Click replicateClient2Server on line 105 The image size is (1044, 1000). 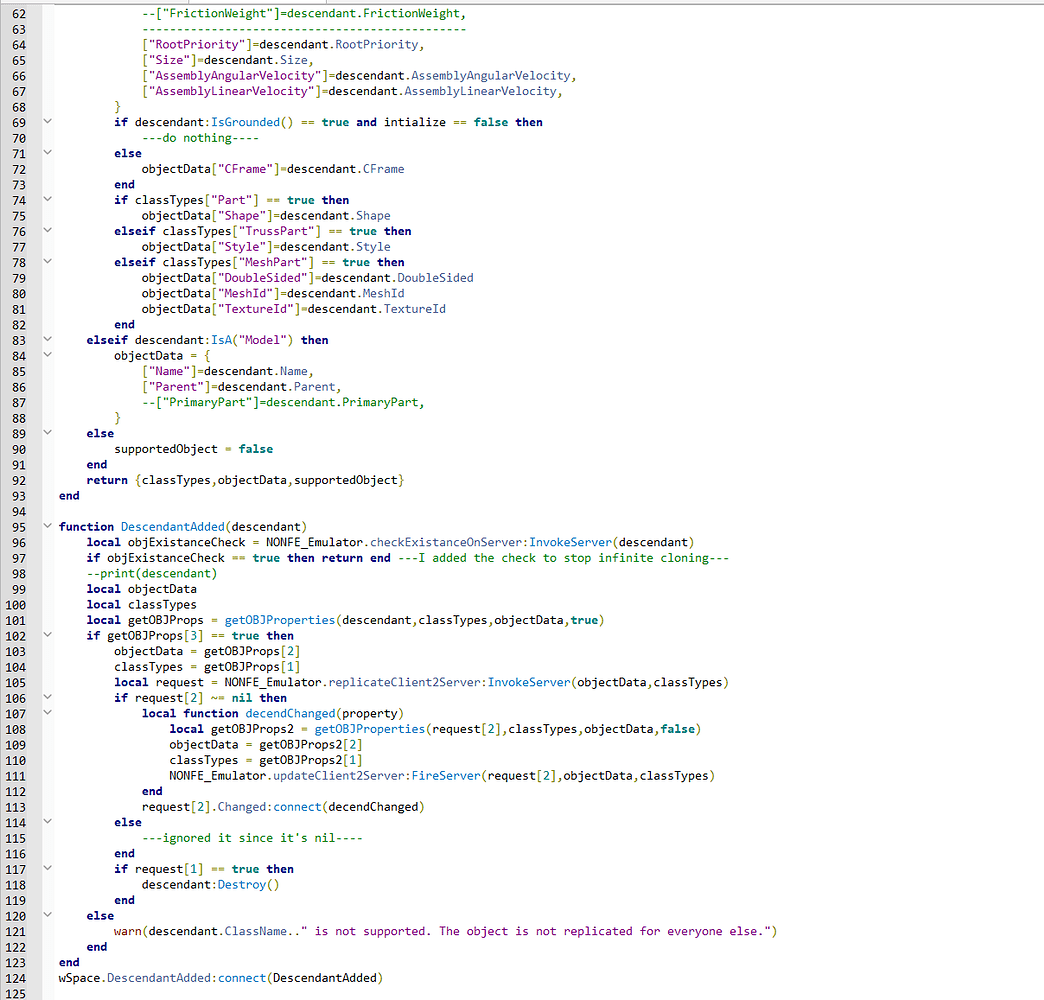click(404, 682)
